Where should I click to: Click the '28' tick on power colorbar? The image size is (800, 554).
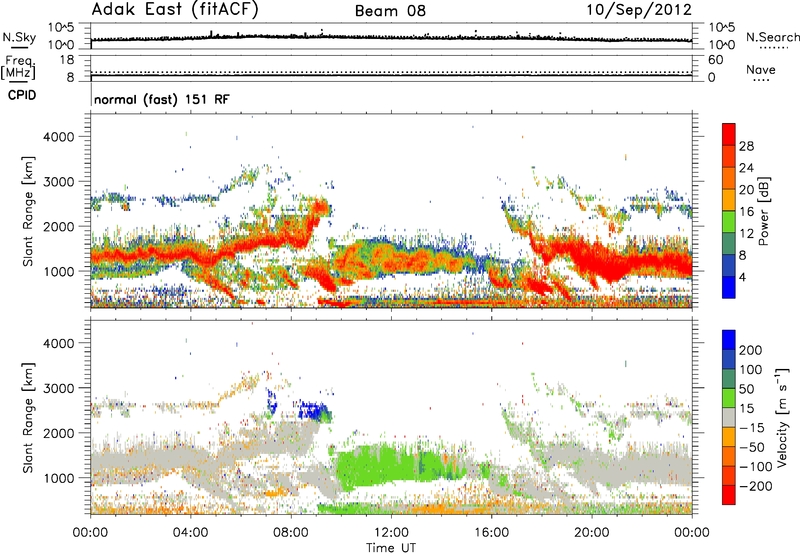746,146
